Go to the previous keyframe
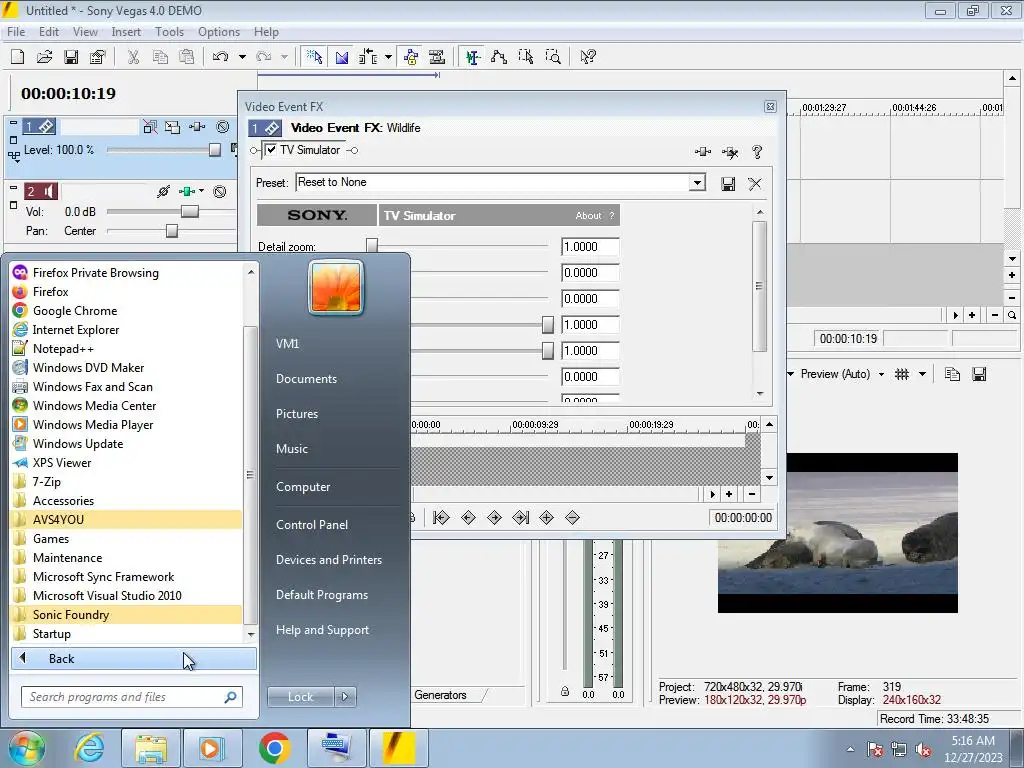1024x768 pixels. click(468, 518)
